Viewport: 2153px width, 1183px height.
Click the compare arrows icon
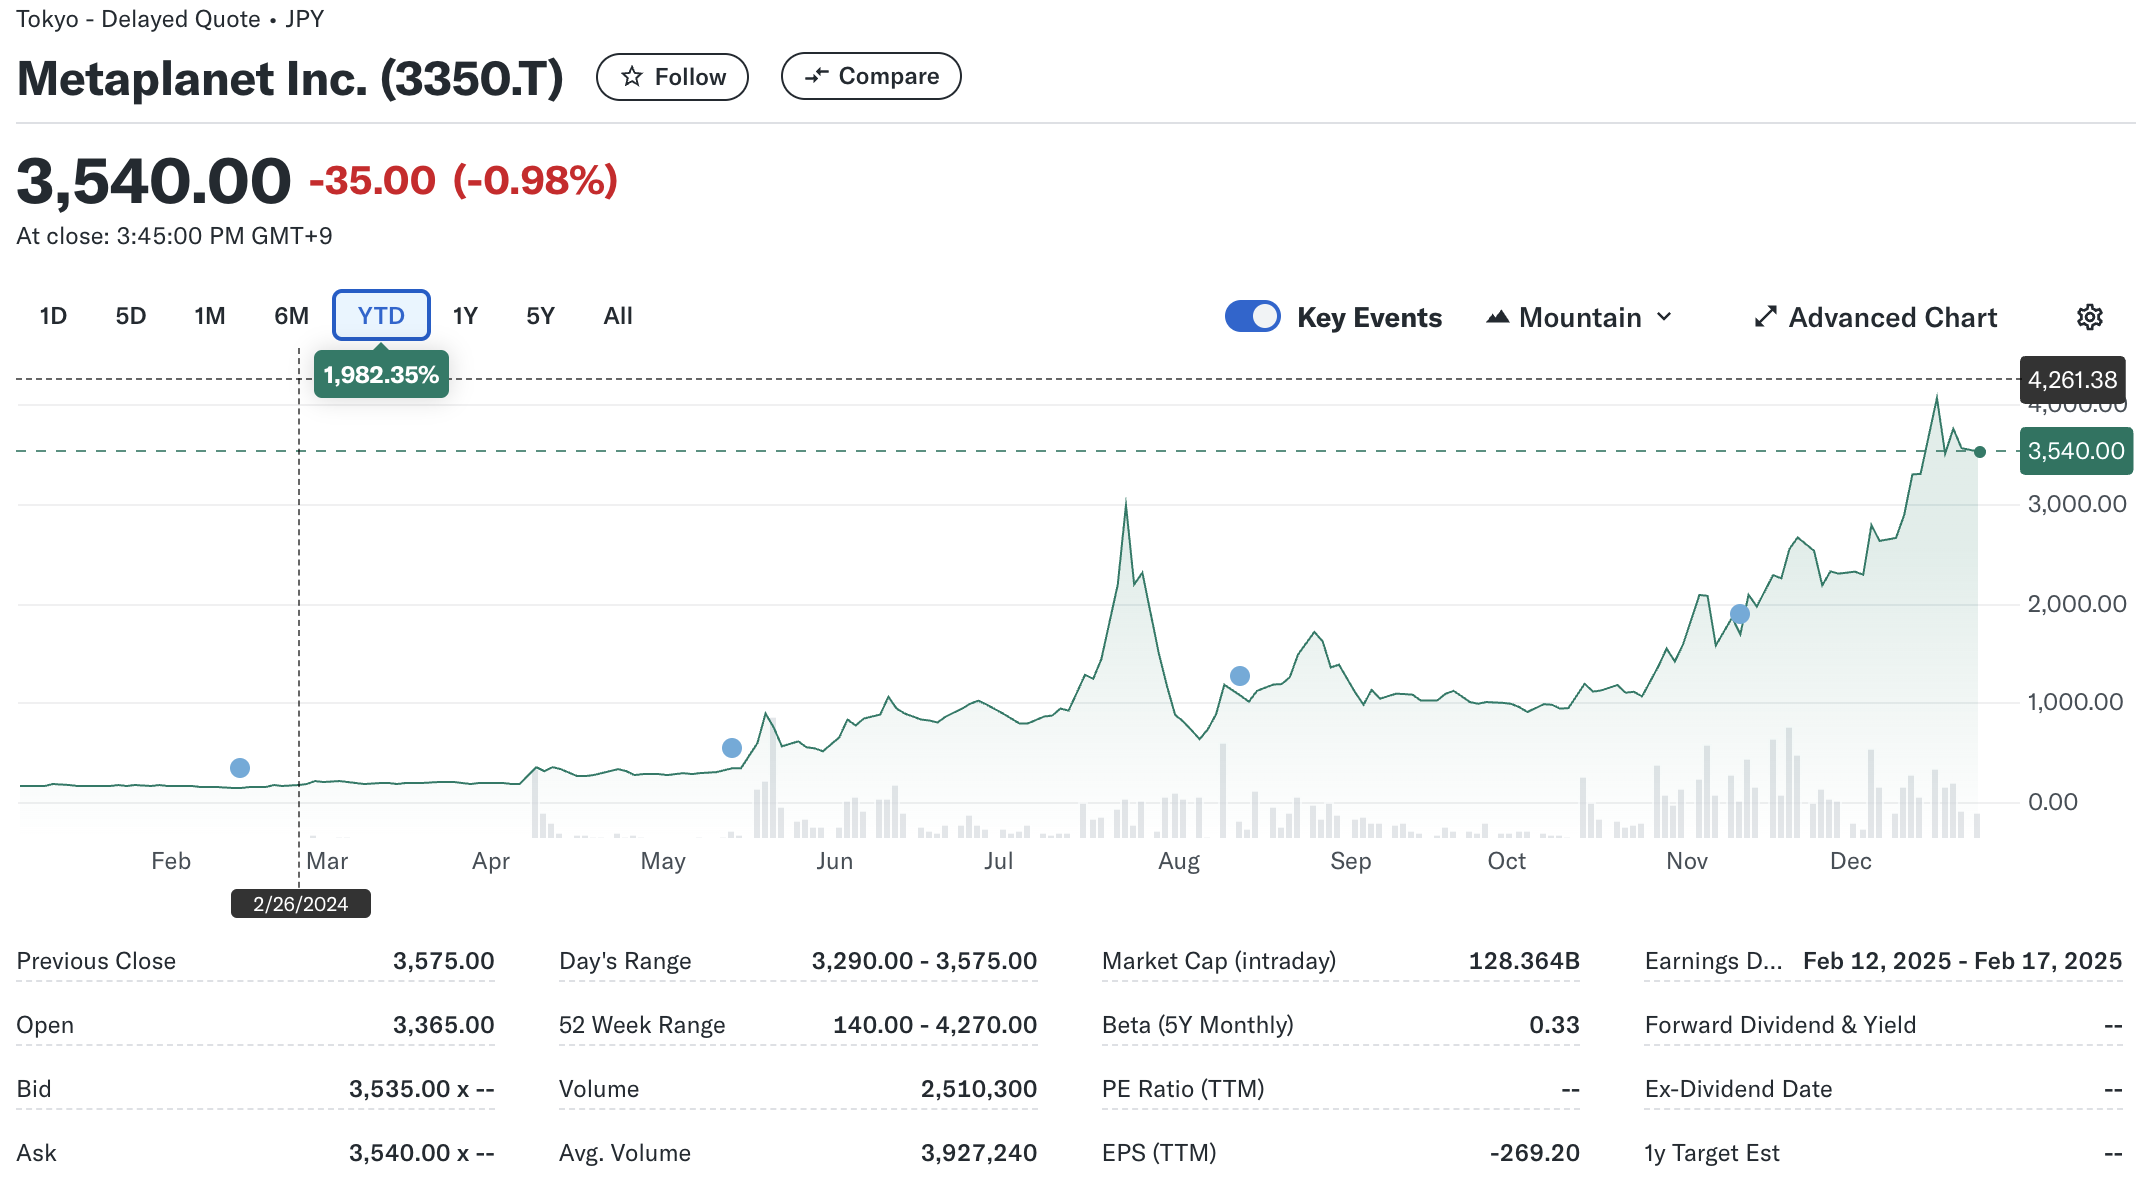817,76
